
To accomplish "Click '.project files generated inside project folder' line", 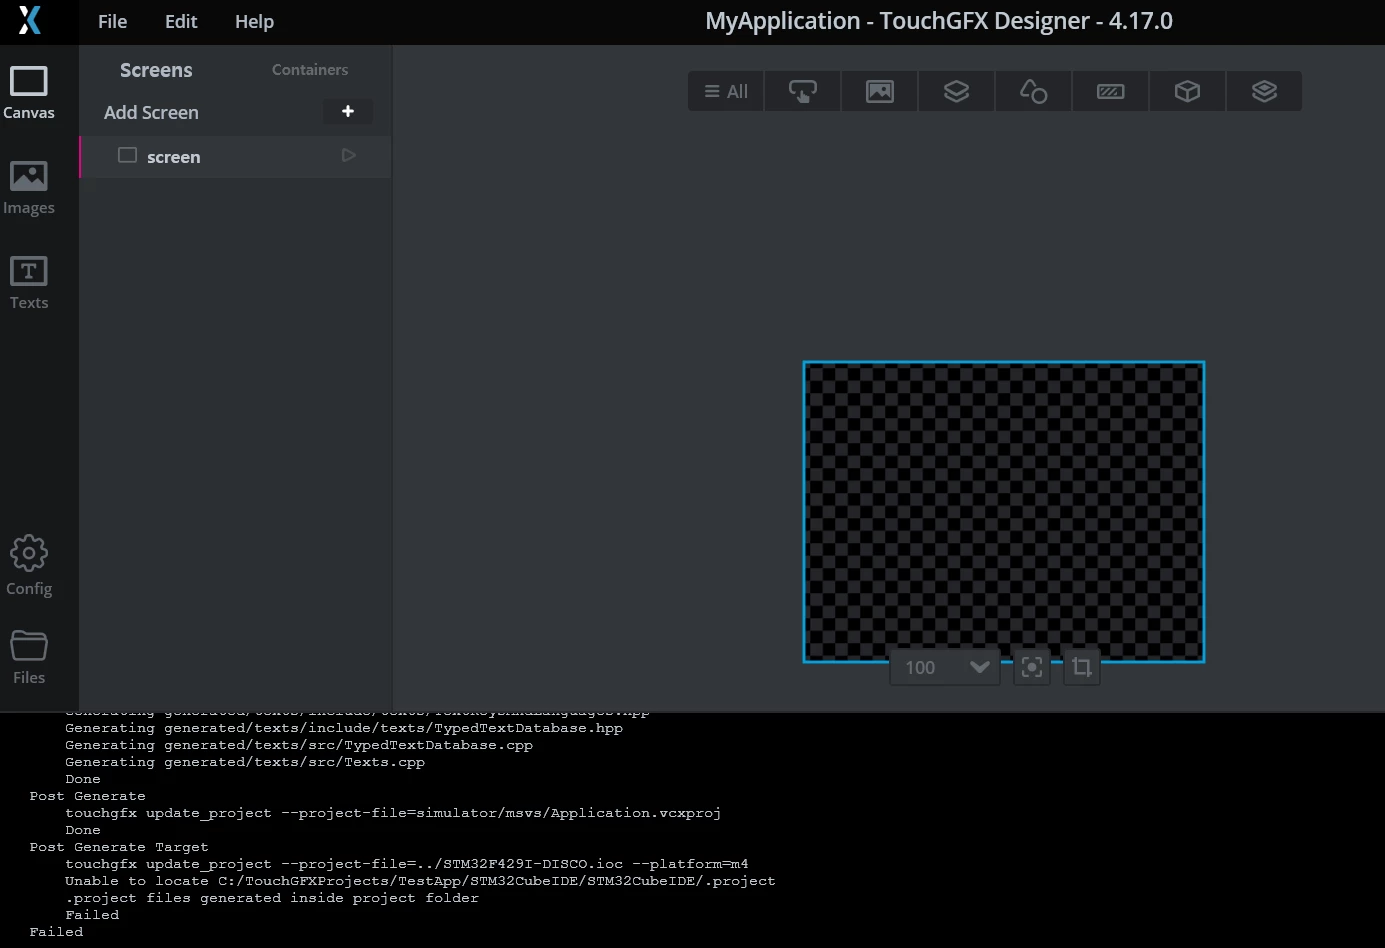I will (272, 898).
